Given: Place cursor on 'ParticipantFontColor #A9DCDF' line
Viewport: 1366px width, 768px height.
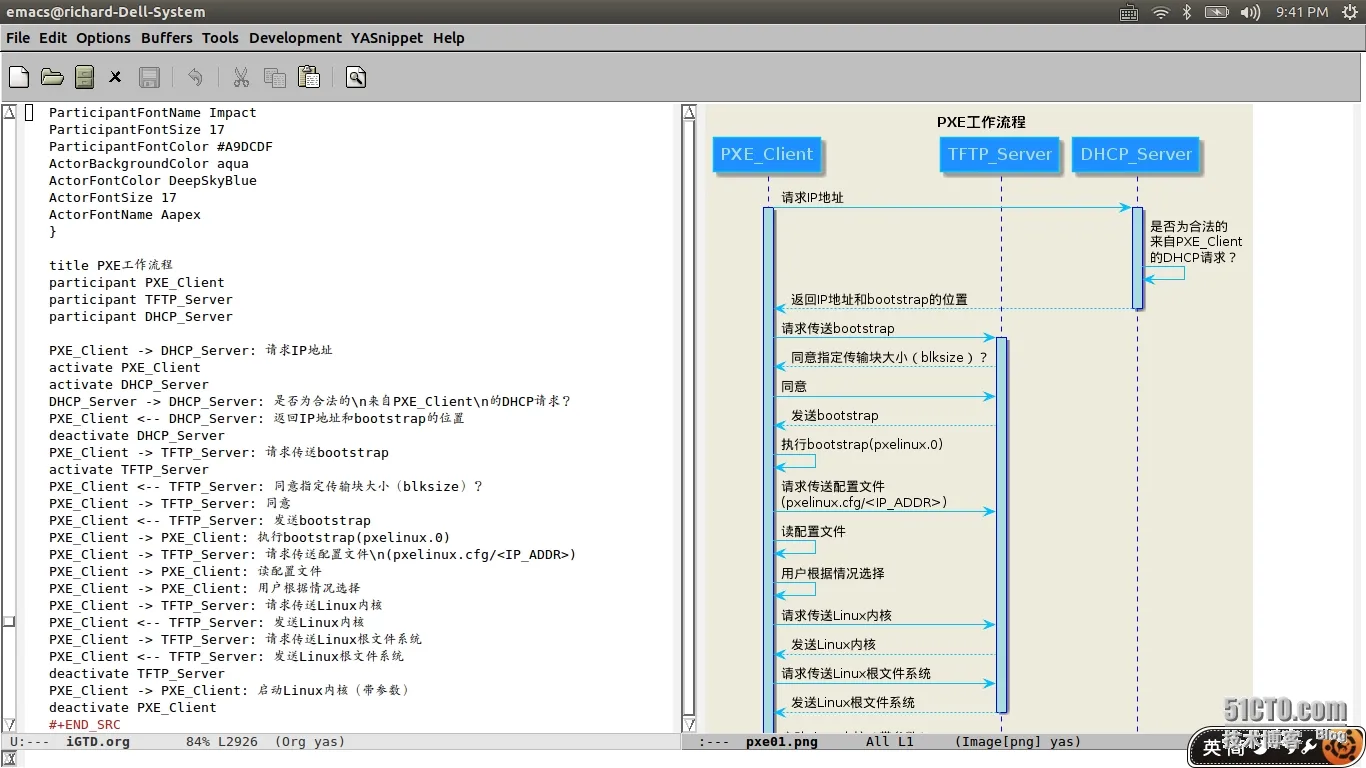Looking at the screenshot, I should pyautogui.click(x=160, y=147).
